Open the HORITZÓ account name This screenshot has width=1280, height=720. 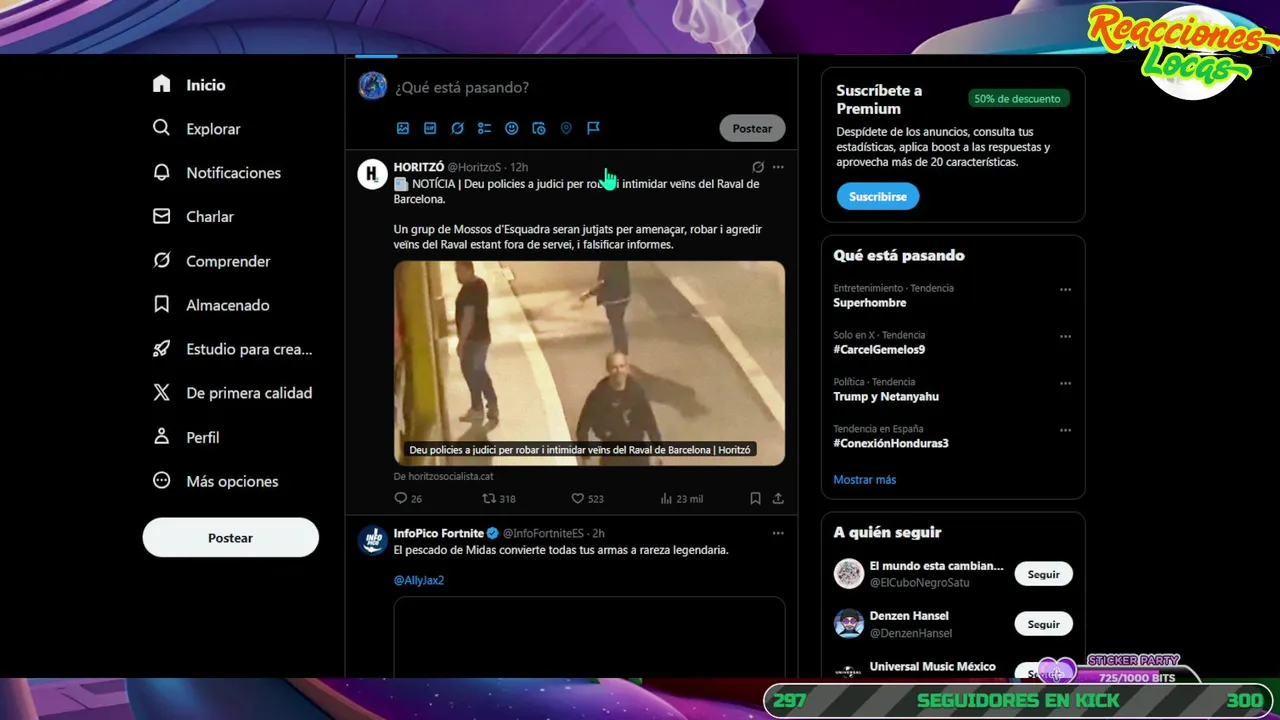419,167
